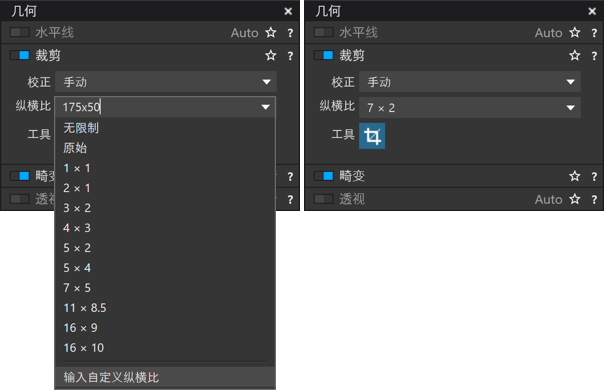Click Auto next to 透视 in right panel
604x390 pixels.
[x=548, y=199]
